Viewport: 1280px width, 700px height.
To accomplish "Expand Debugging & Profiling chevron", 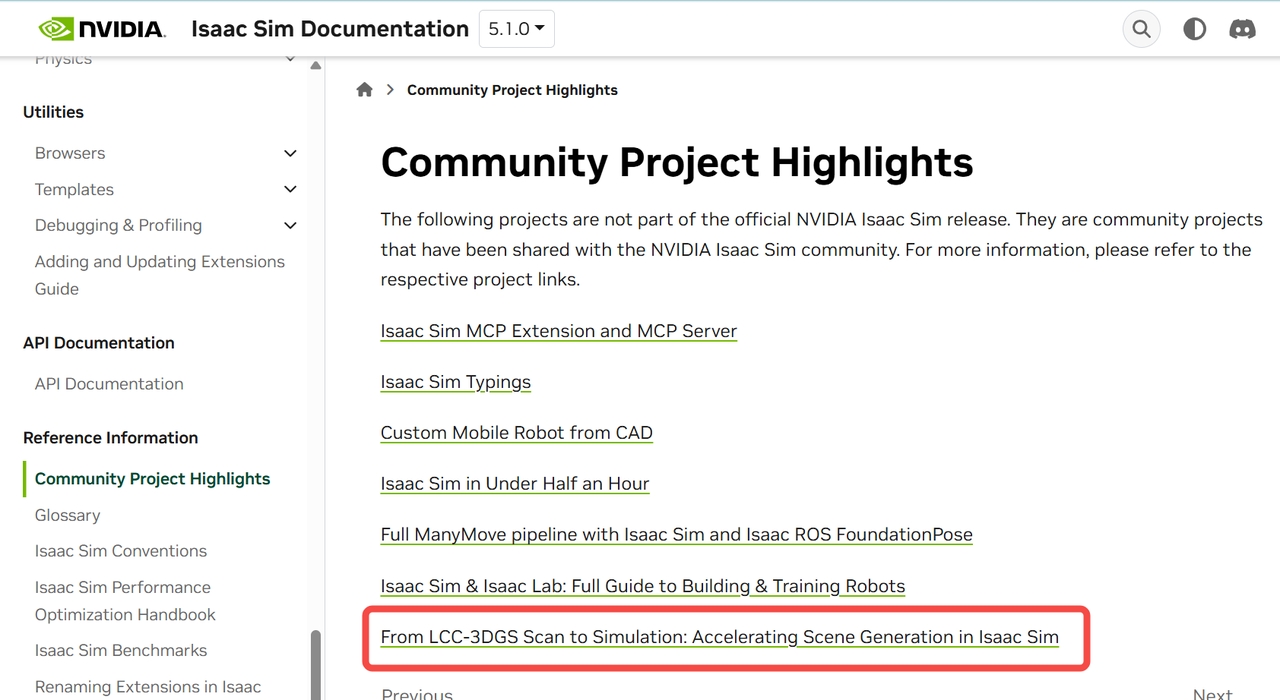I will tap(290, 225).
